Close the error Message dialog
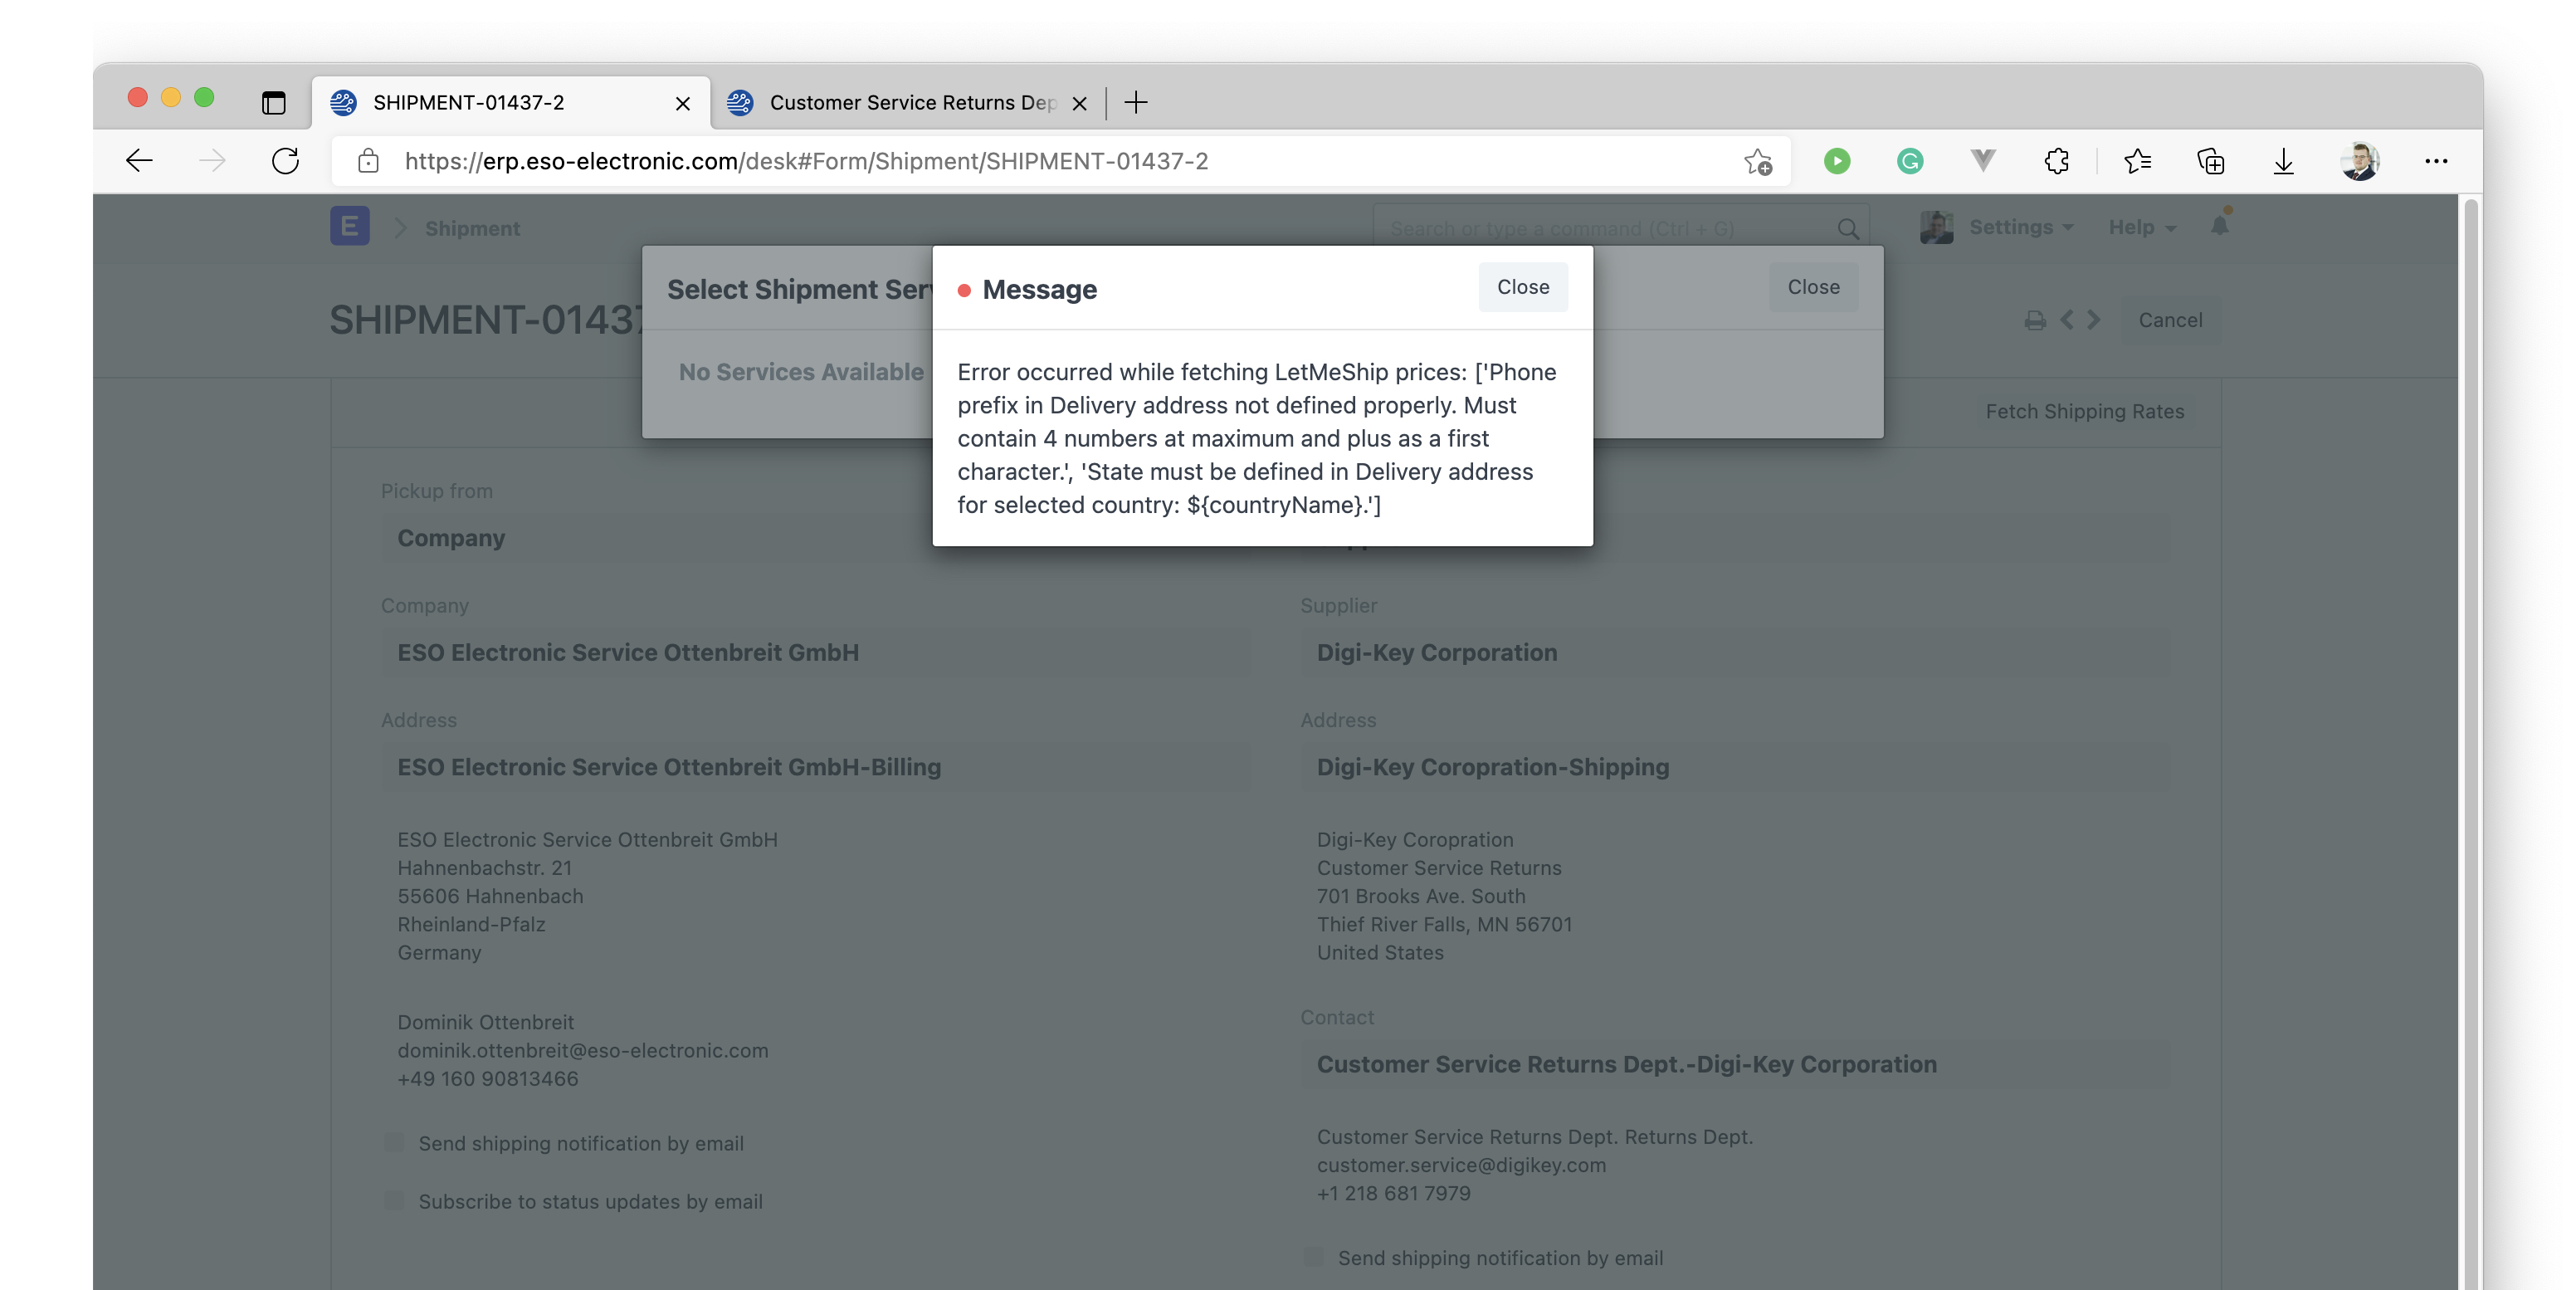The image size is (2576, 1290). (x=1522, y=287)
